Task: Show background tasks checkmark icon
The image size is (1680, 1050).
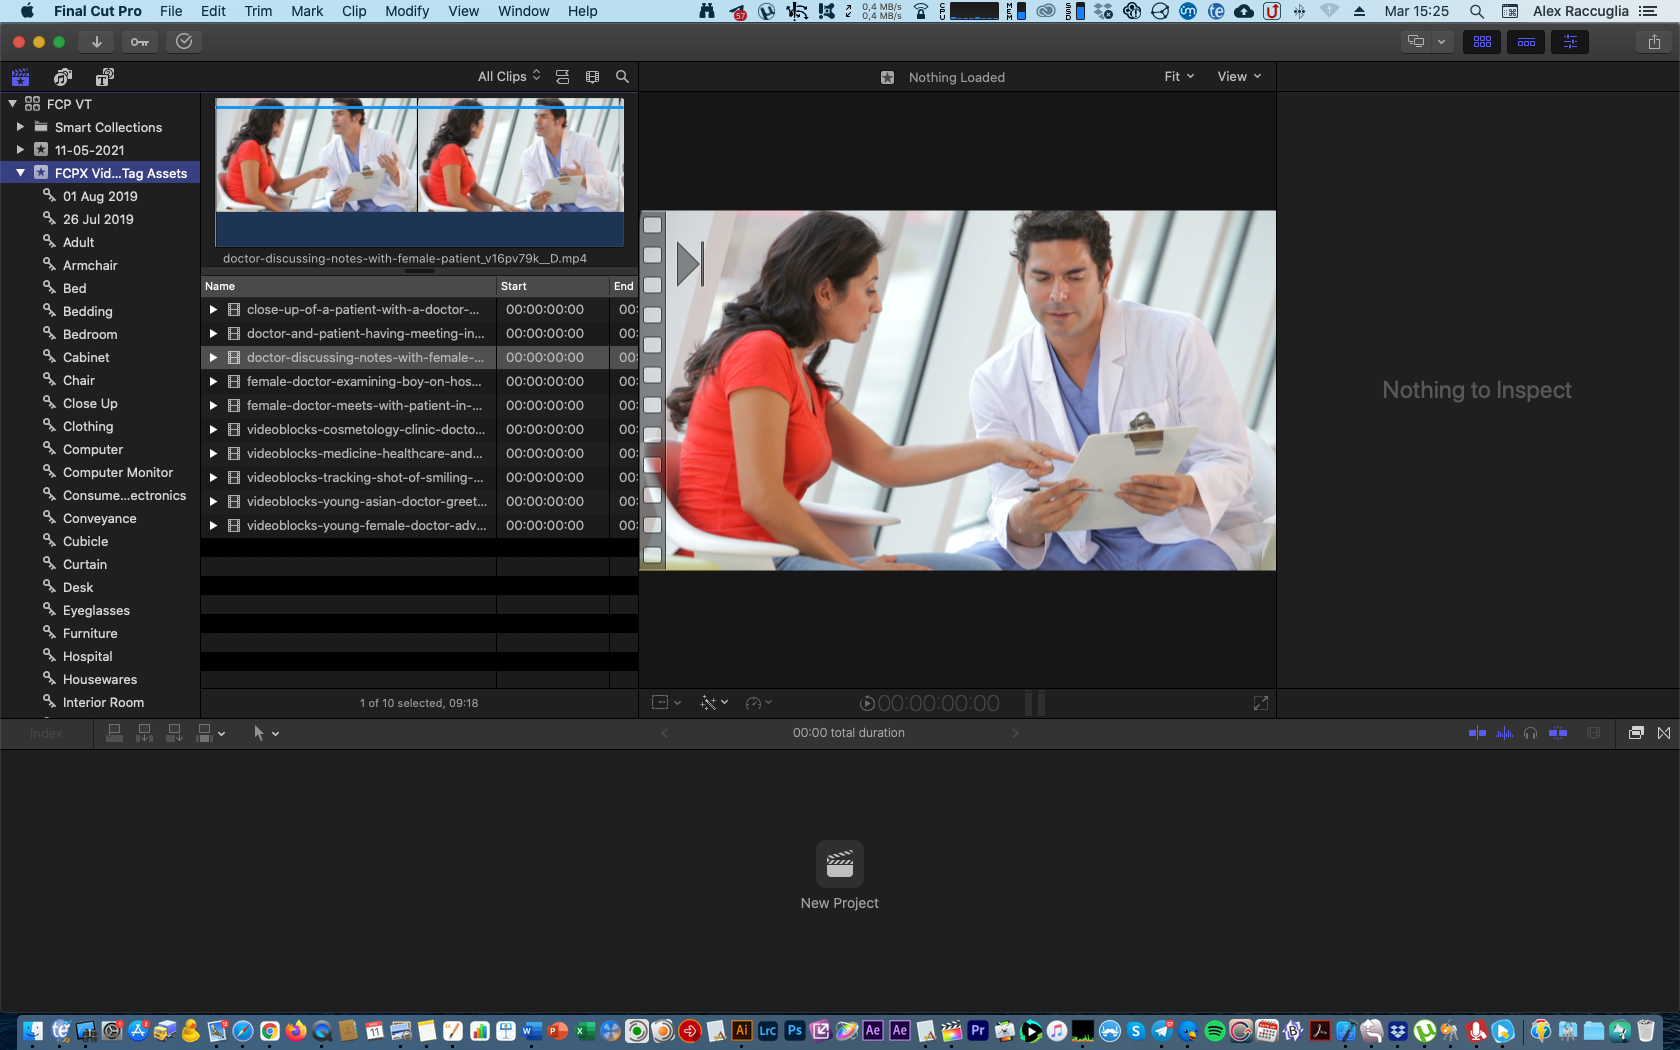Action: (184, 42)
